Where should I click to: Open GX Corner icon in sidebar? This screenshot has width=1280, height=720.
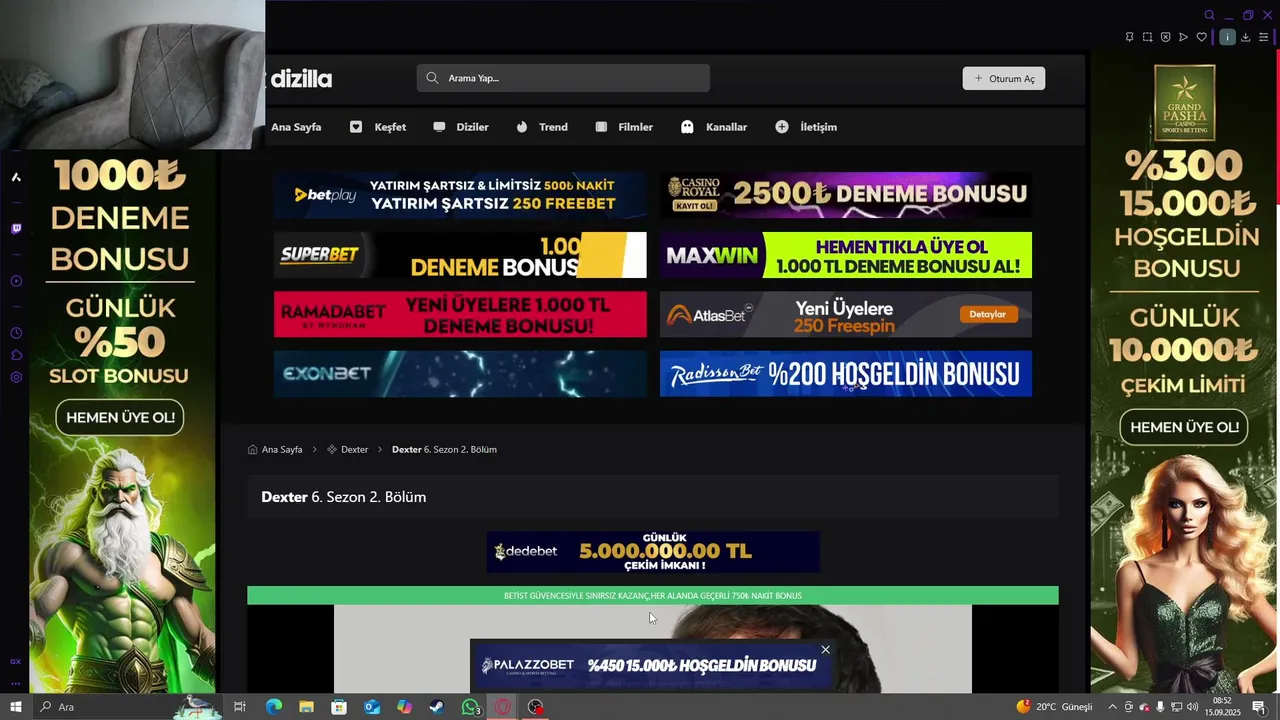pos(16,661)
